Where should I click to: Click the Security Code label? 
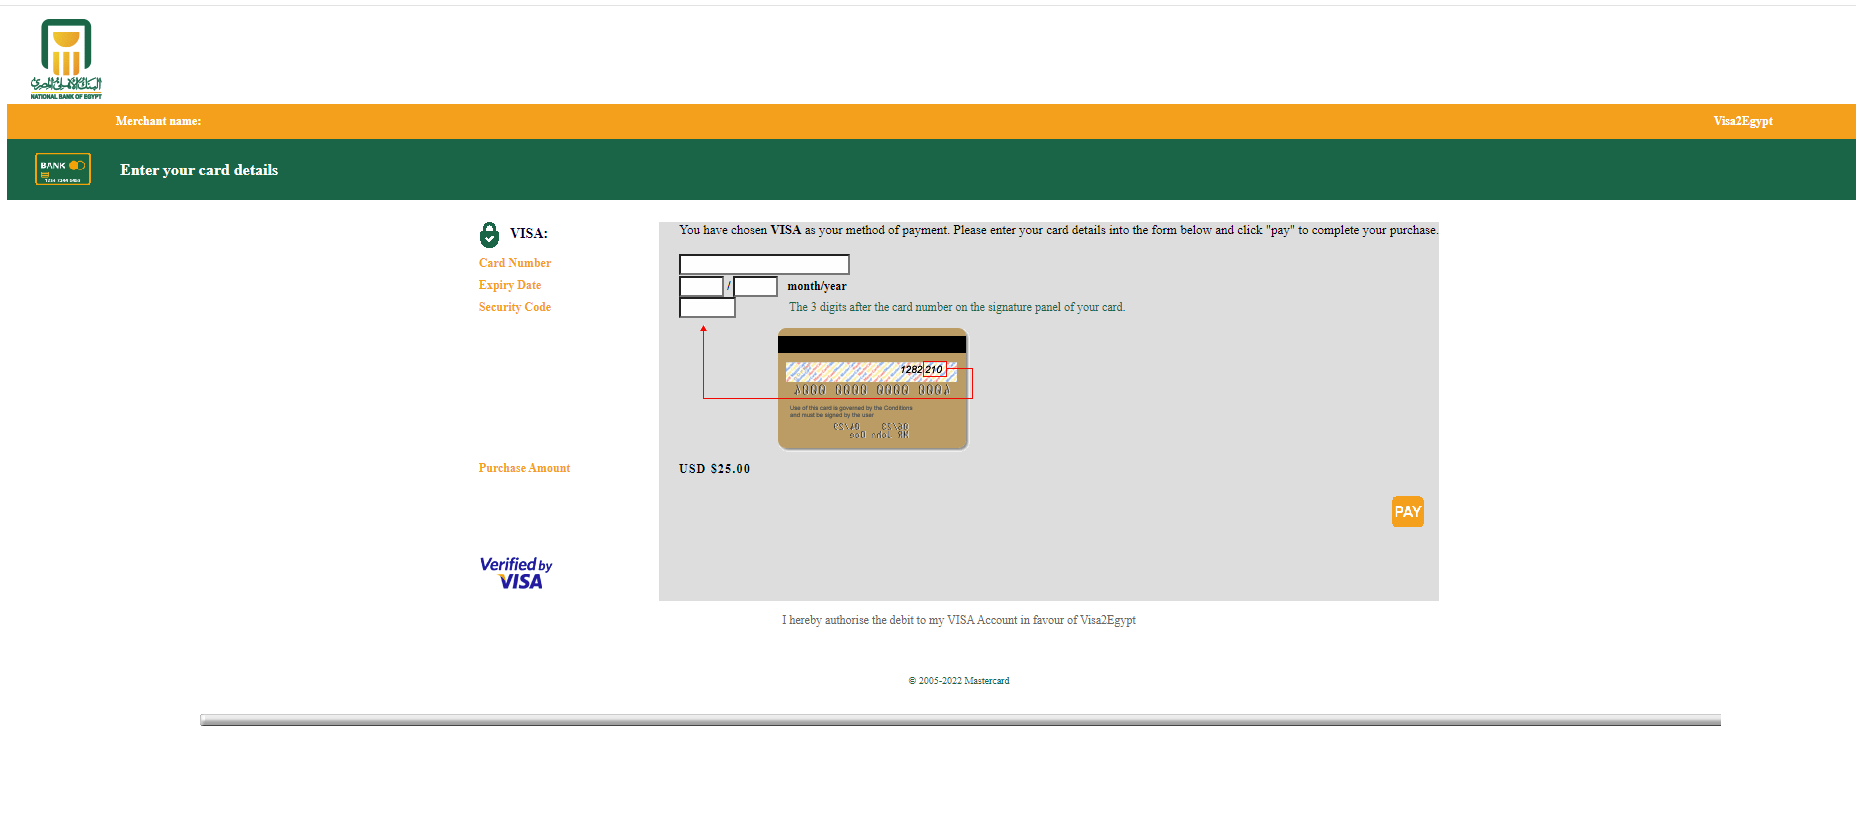[x=515, y=307]
